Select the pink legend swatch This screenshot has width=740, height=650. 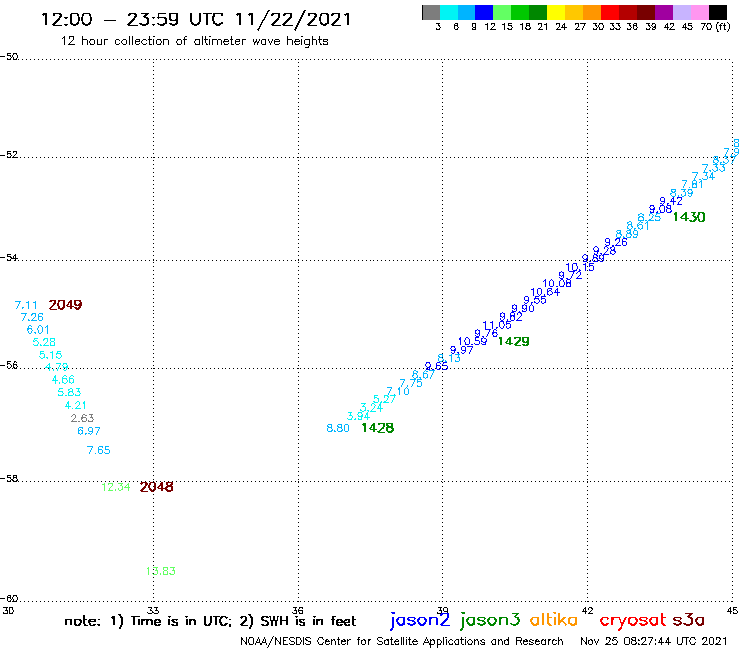tap(699, 12)
